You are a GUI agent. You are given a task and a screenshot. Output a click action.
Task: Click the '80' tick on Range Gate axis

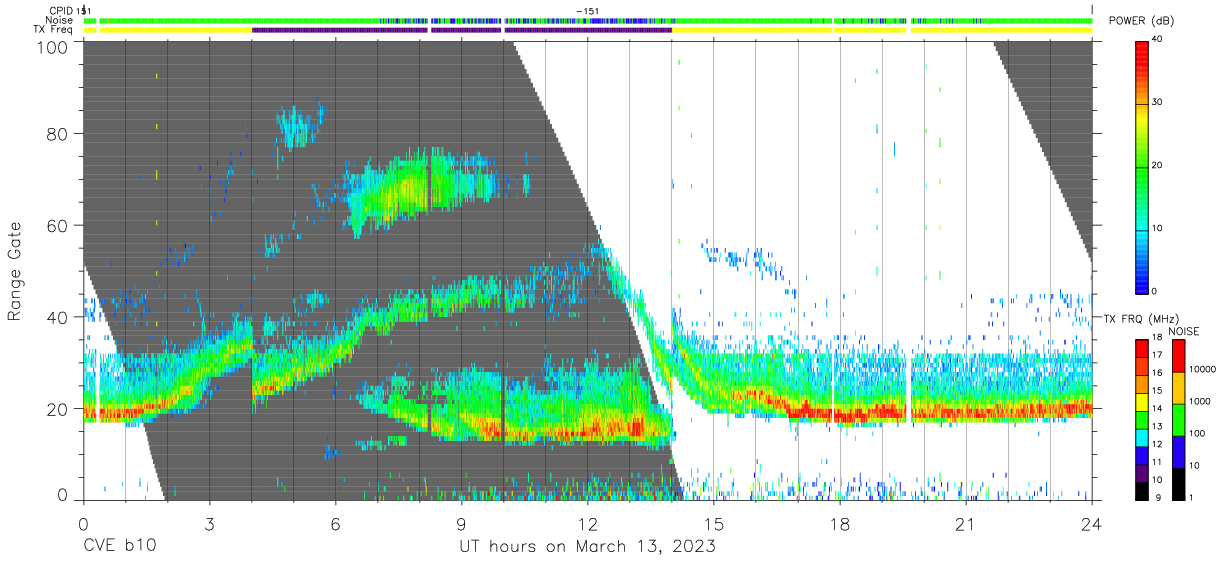[x=58, y=133]
